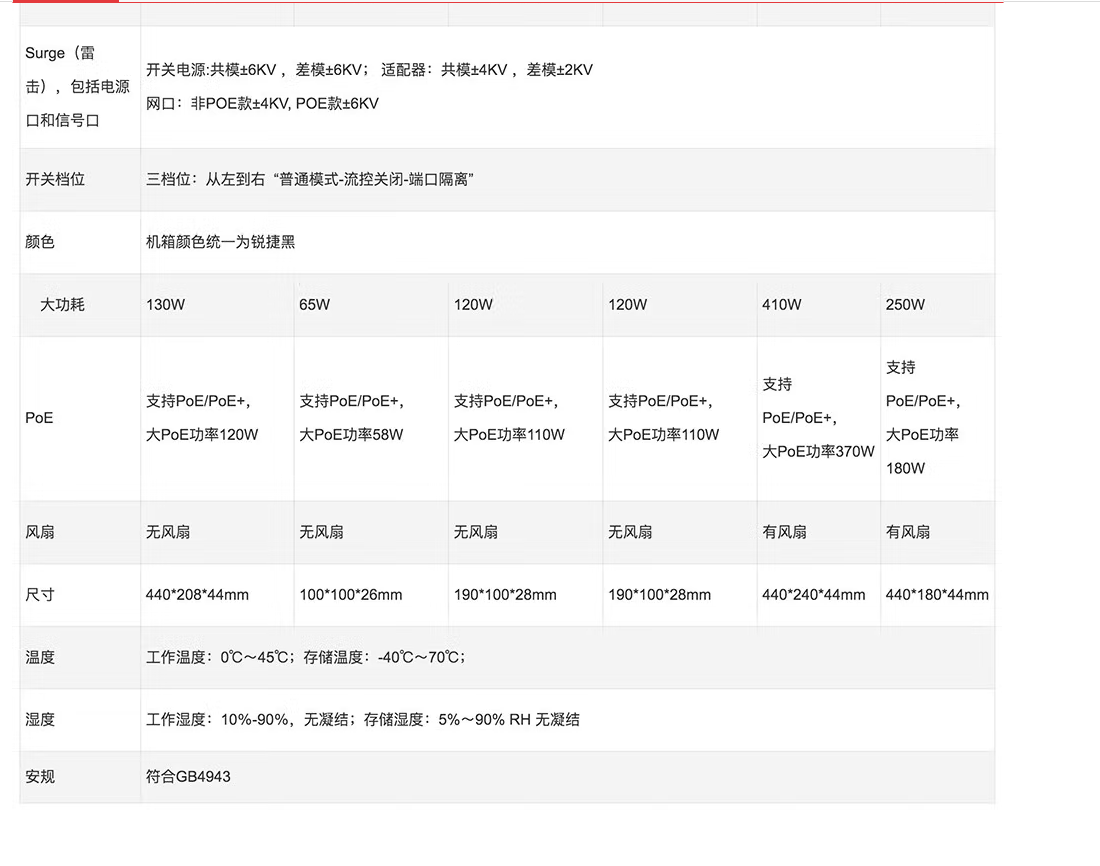Select the 工作温度 temperature range text
The width and height of the screenshot is (1100, 866).
(x=306, y=657)
